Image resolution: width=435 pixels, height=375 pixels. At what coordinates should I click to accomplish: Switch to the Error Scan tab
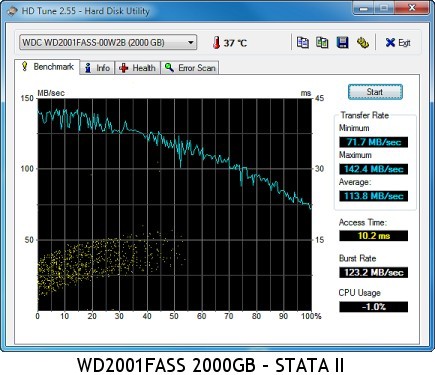pos(190,68)
